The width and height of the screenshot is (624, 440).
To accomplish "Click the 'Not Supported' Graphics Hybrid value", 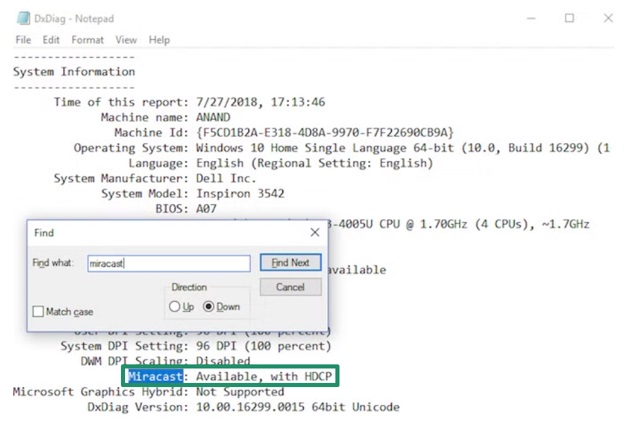I will click(240, 392).
